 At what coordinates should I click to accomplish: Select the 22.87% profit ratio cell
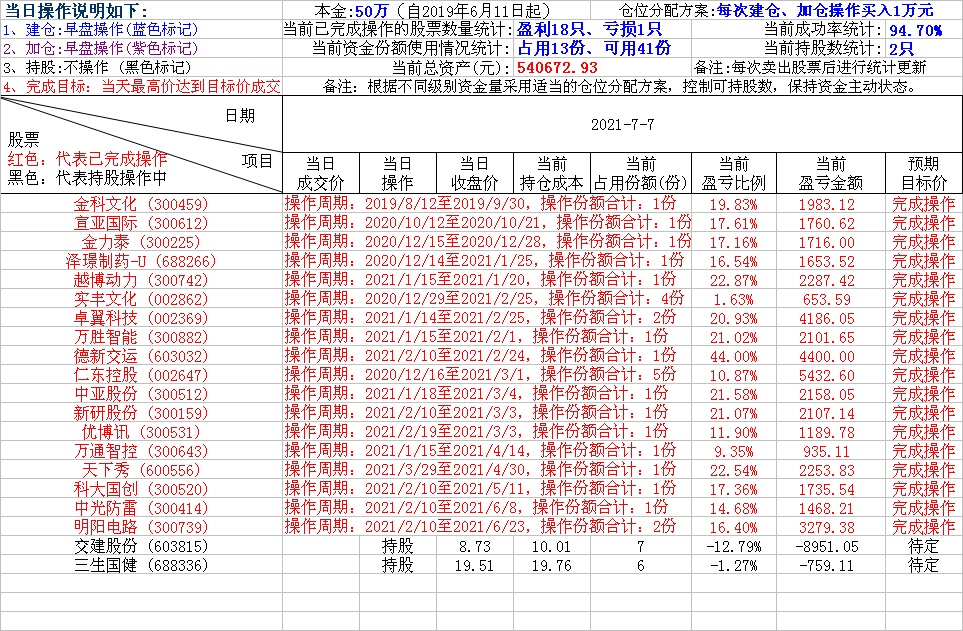[733, 280]
